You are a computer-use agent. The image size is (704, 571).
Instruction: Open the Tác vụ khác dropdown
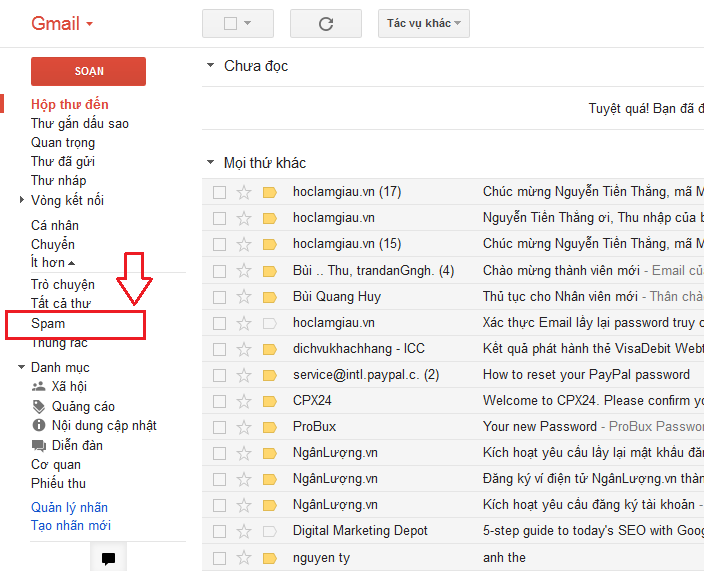(x=424, y=23)
